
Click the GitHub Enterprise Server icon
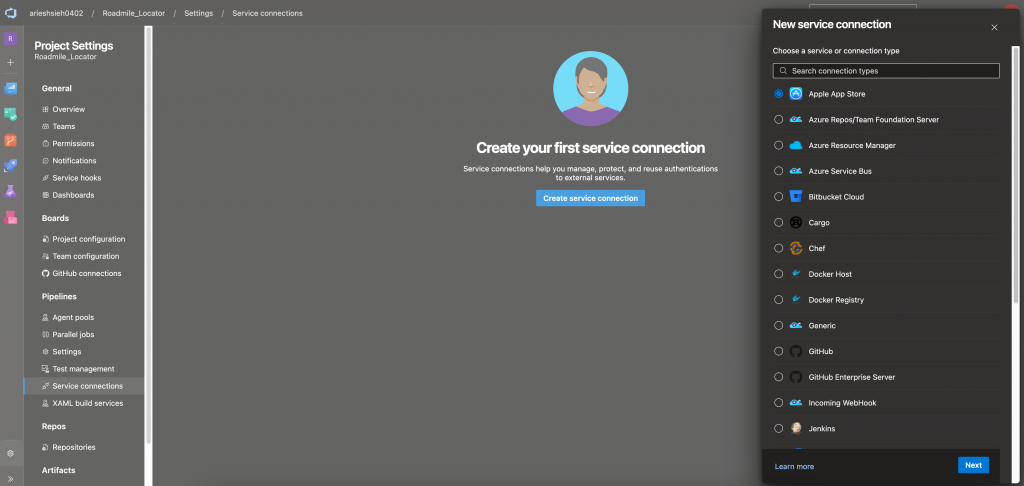click(x=795, y=377)
